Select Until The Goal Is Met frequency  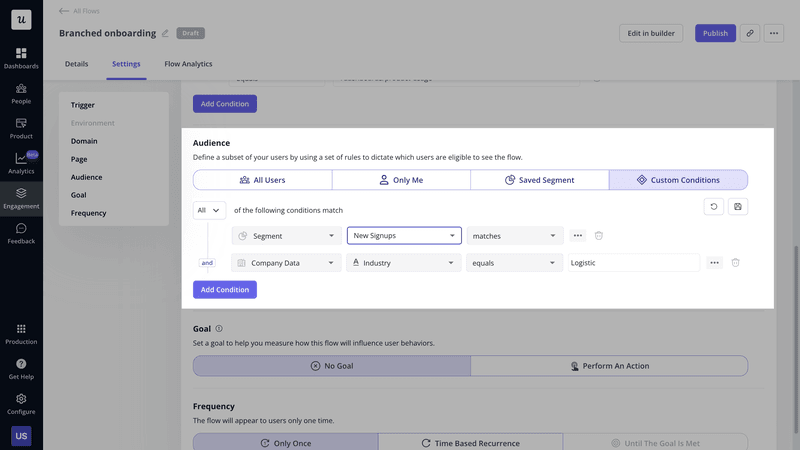(x=656, y=442)
